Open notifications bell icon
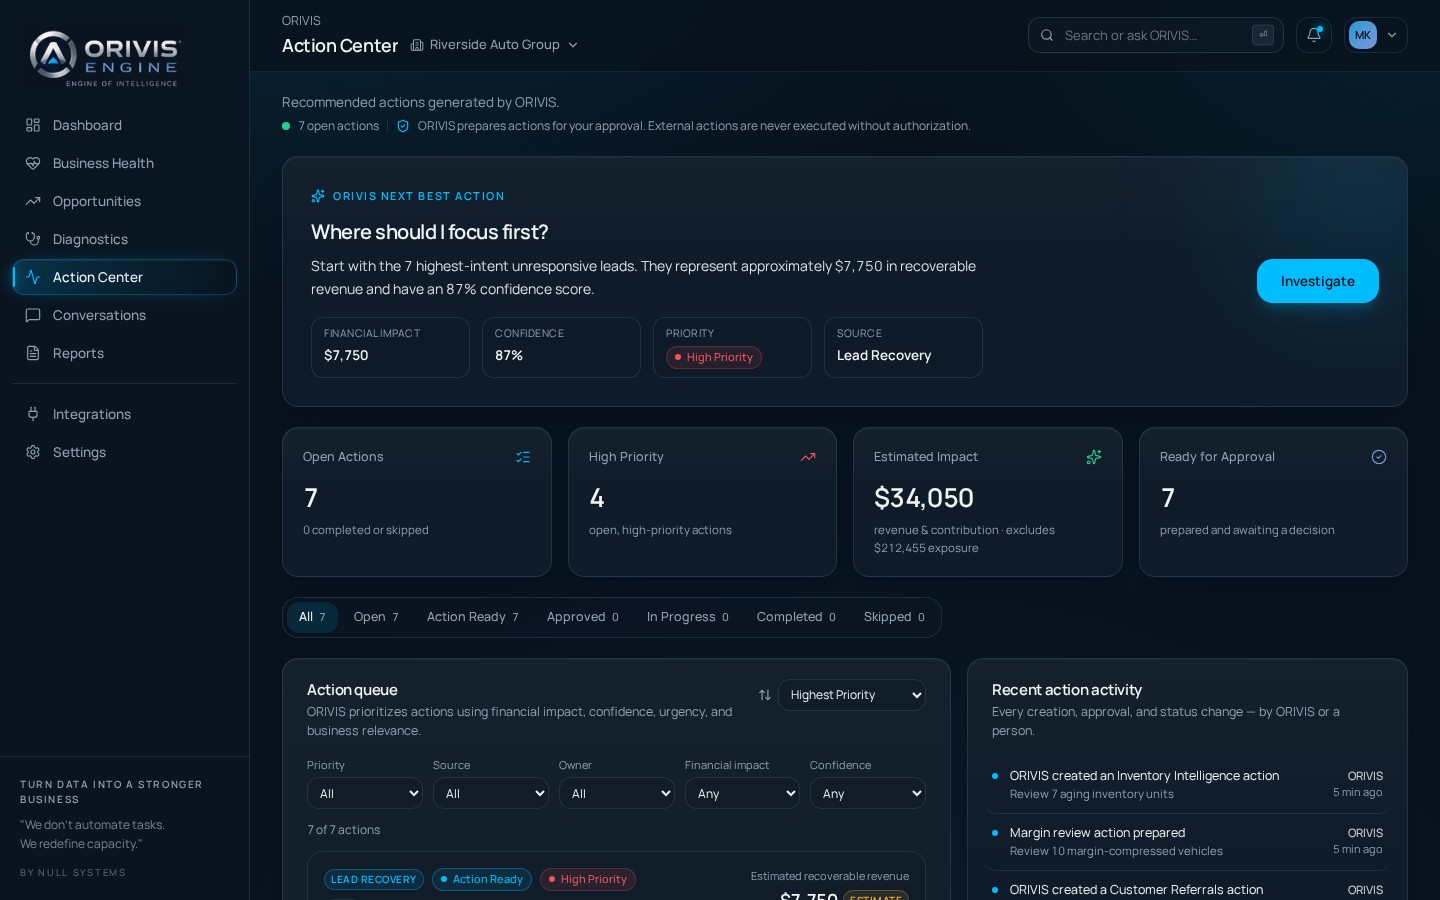 [1314, 35]
